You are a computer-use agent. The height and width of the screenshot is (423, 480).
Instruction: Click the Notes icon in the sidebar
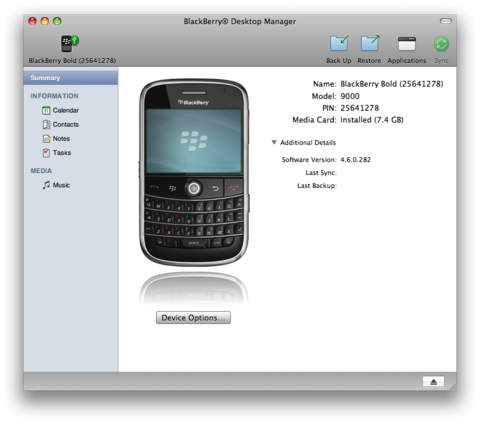(x=46, y=139)
